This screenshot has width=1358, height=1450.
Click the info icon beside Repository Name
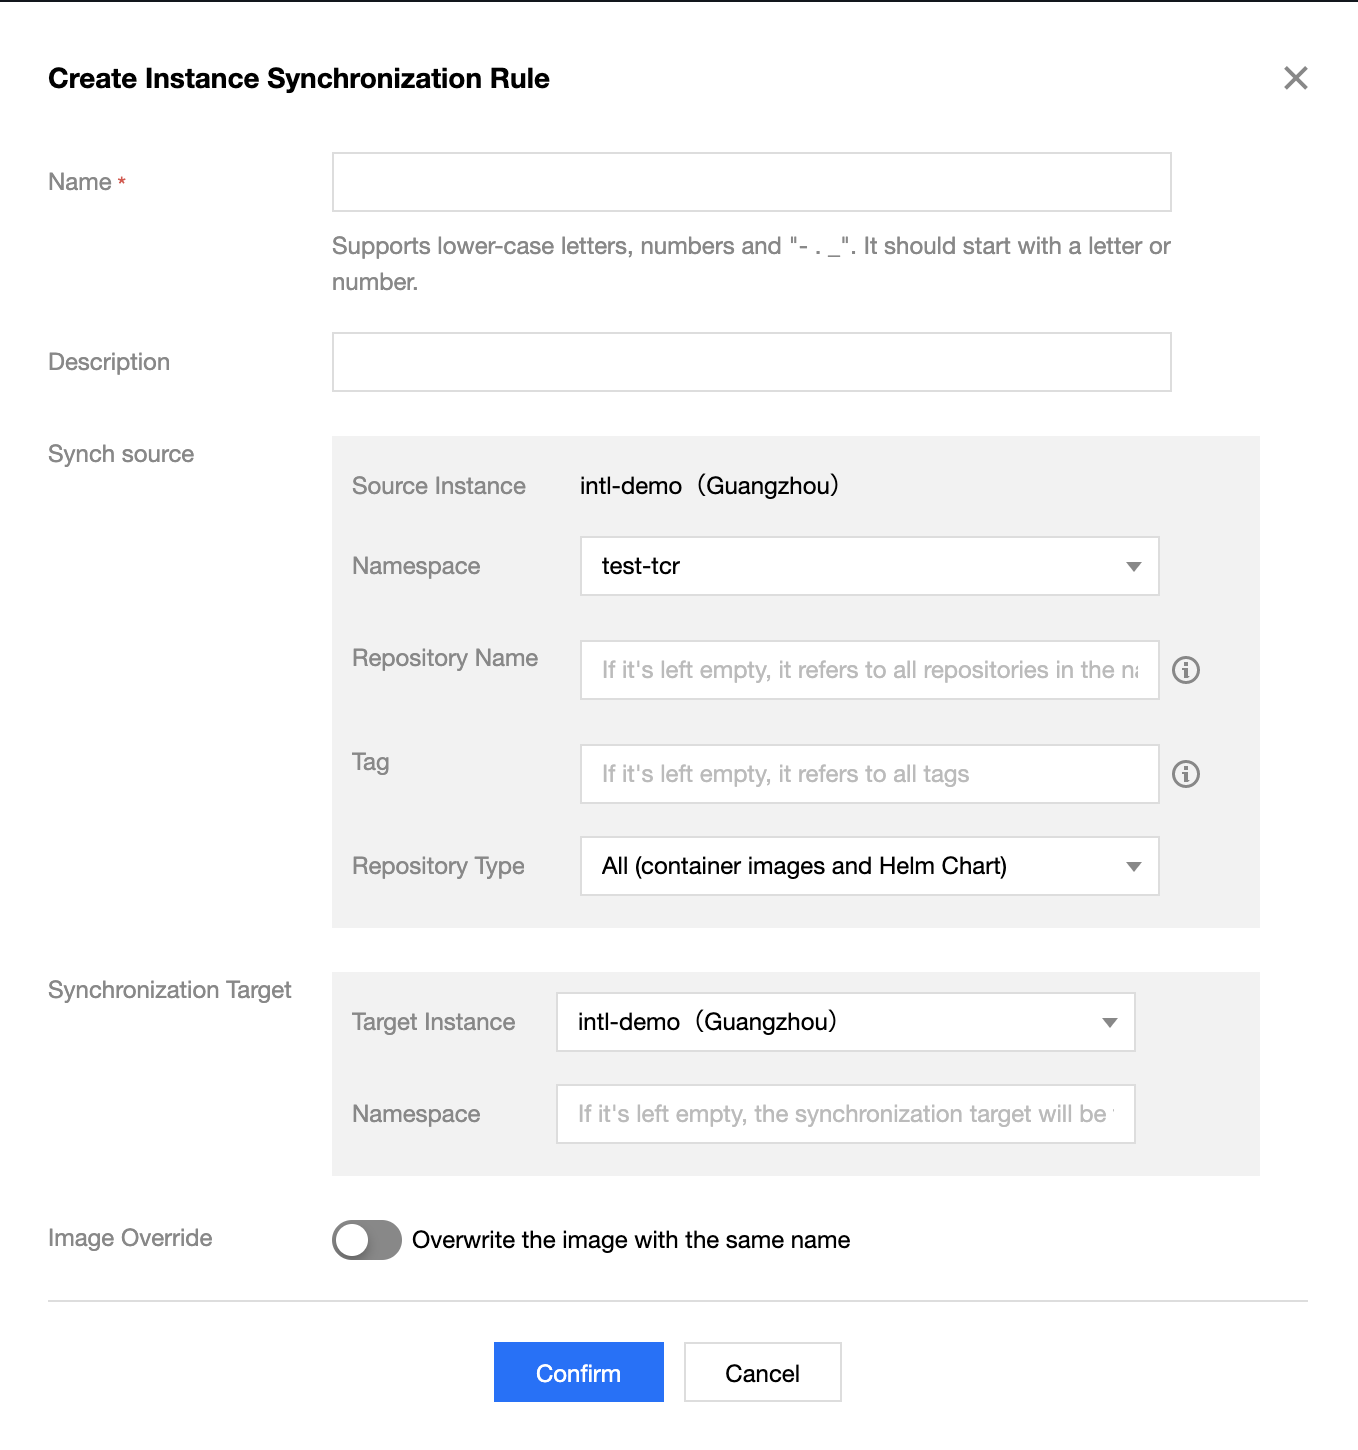(1185, 670)
